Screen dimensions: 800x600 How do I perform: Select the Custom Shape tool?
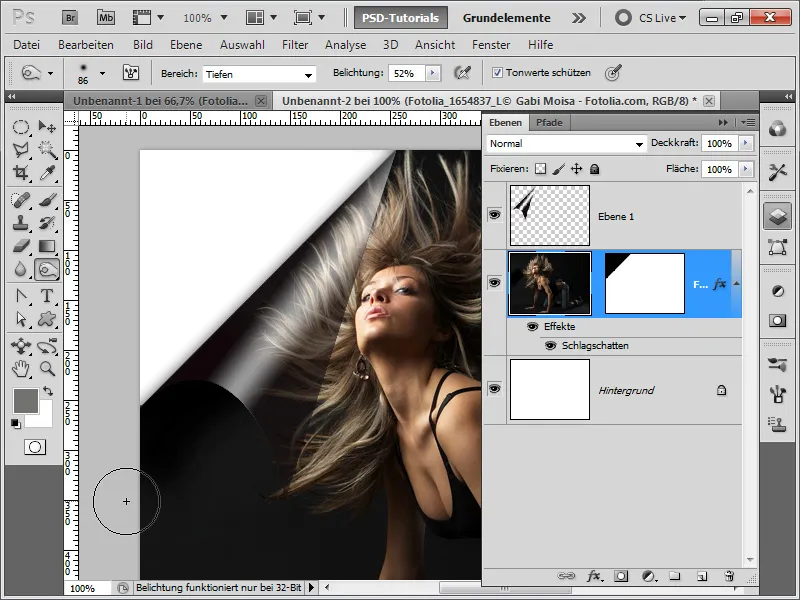pyautogui.click(x=47, y=319)
